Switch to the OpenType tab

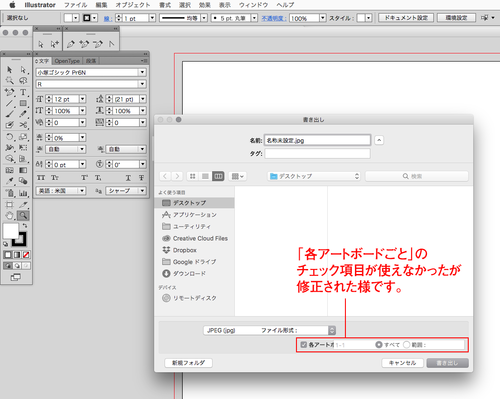67,61
